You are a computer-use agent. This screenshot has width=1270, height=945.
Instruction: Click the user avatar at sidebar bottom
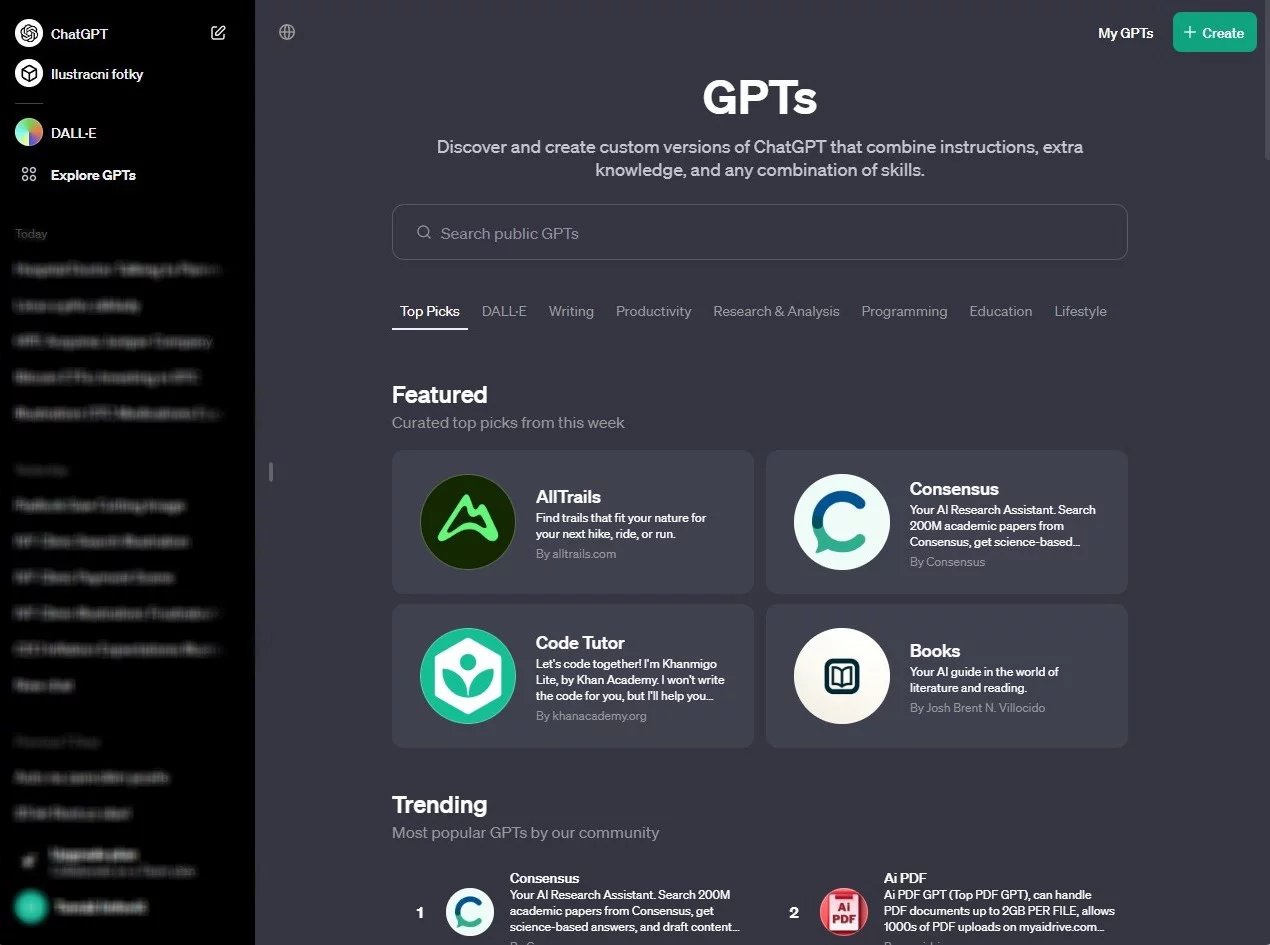click(x=30, y=907)
